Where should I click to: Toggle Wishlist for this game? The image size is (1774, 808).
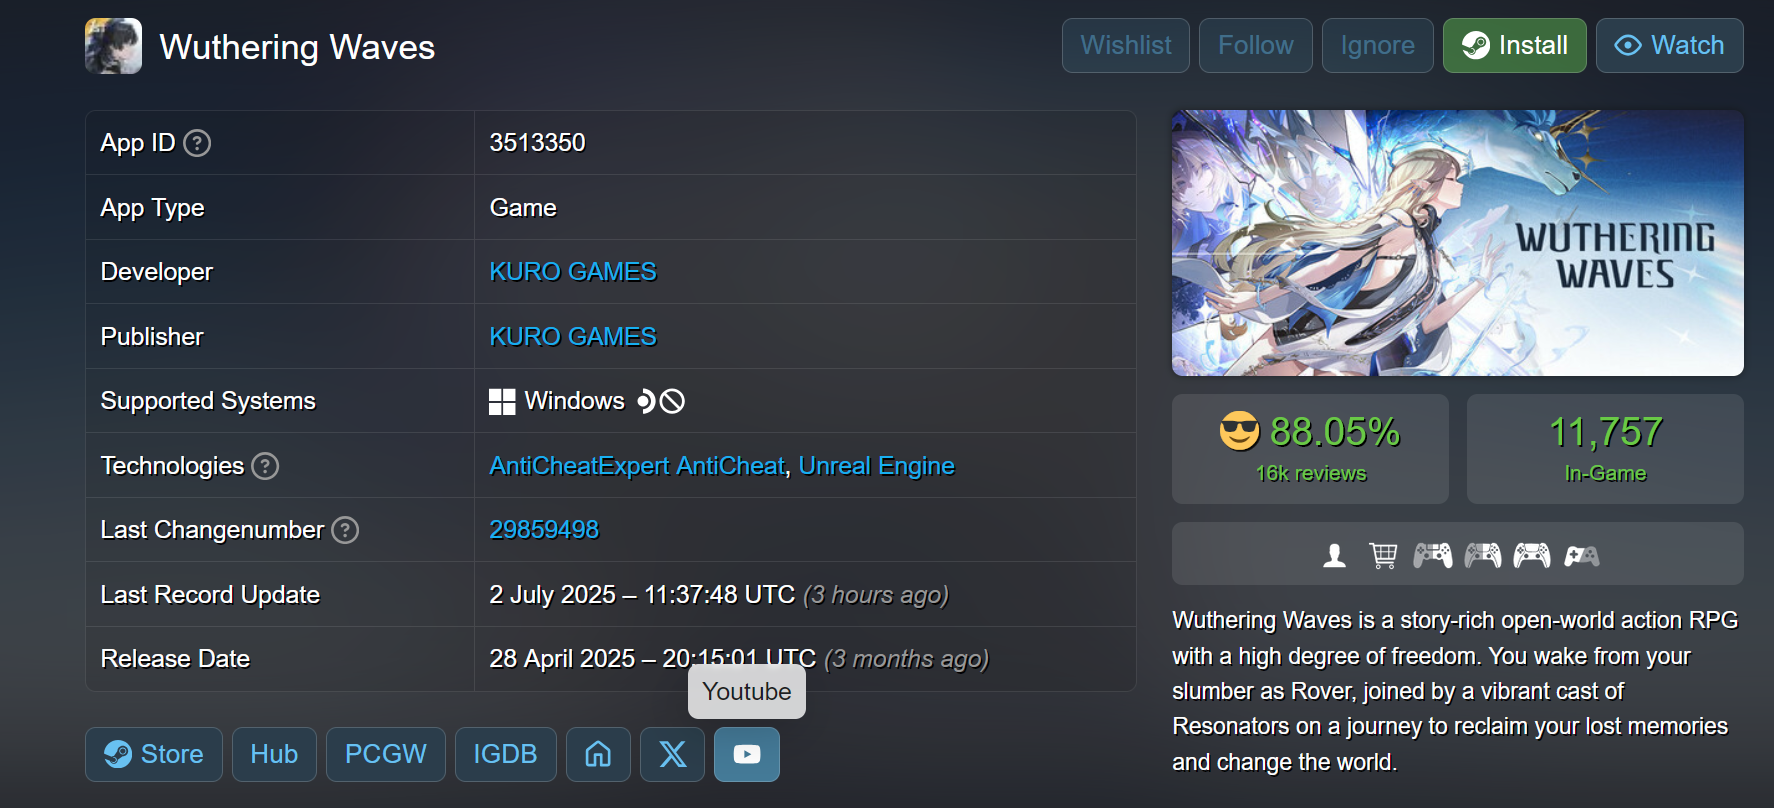(x=1126, y=45)
